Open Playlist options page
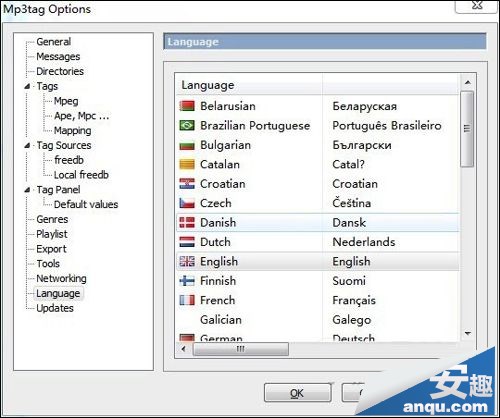The width and height of the screenshot is (500, 418). 52,234
